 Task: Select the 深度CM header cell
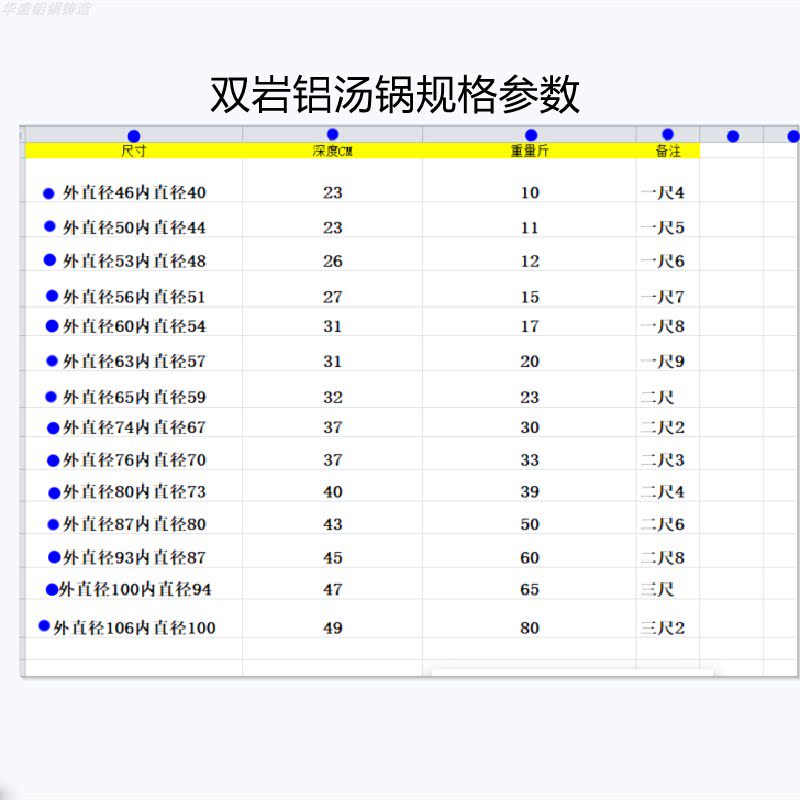332,151
